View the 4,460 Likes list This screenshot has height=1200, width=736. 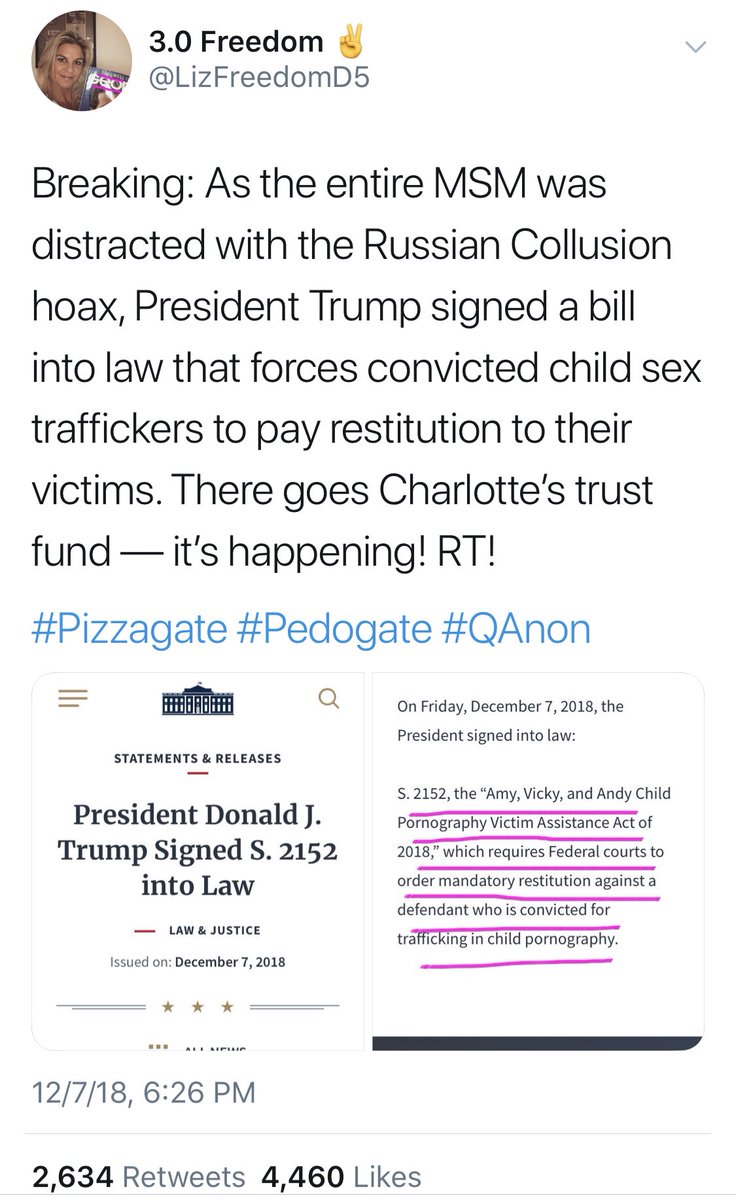[x=341, y=1176]
